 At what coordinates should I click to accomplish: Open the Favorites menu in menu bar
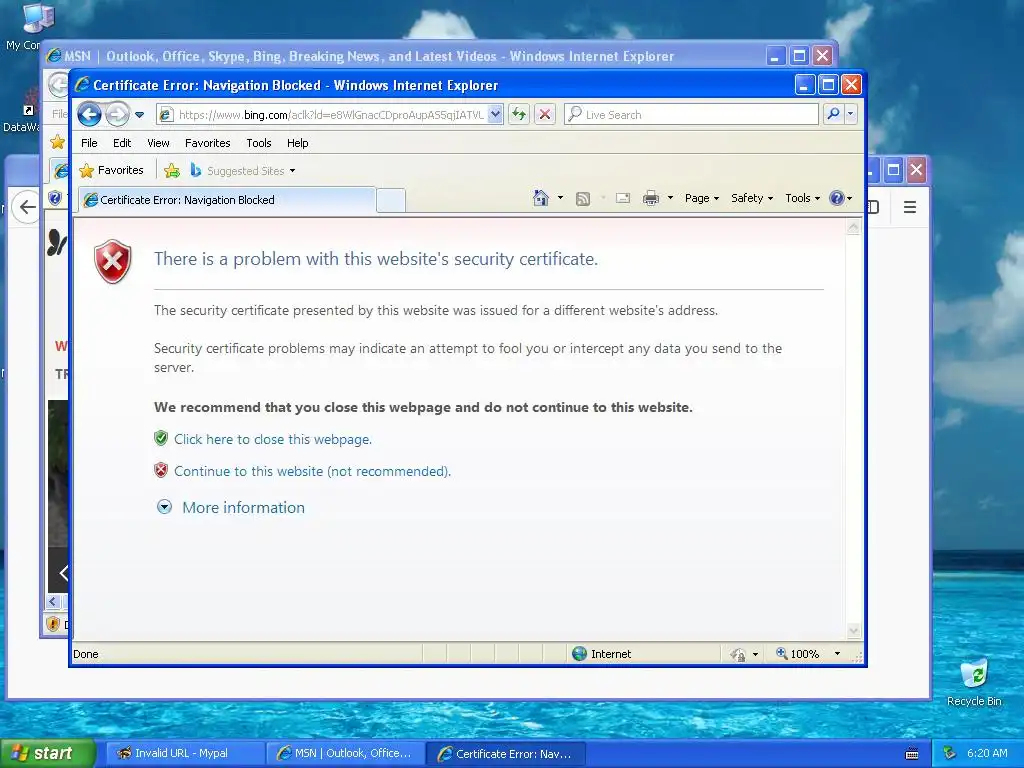208,143
